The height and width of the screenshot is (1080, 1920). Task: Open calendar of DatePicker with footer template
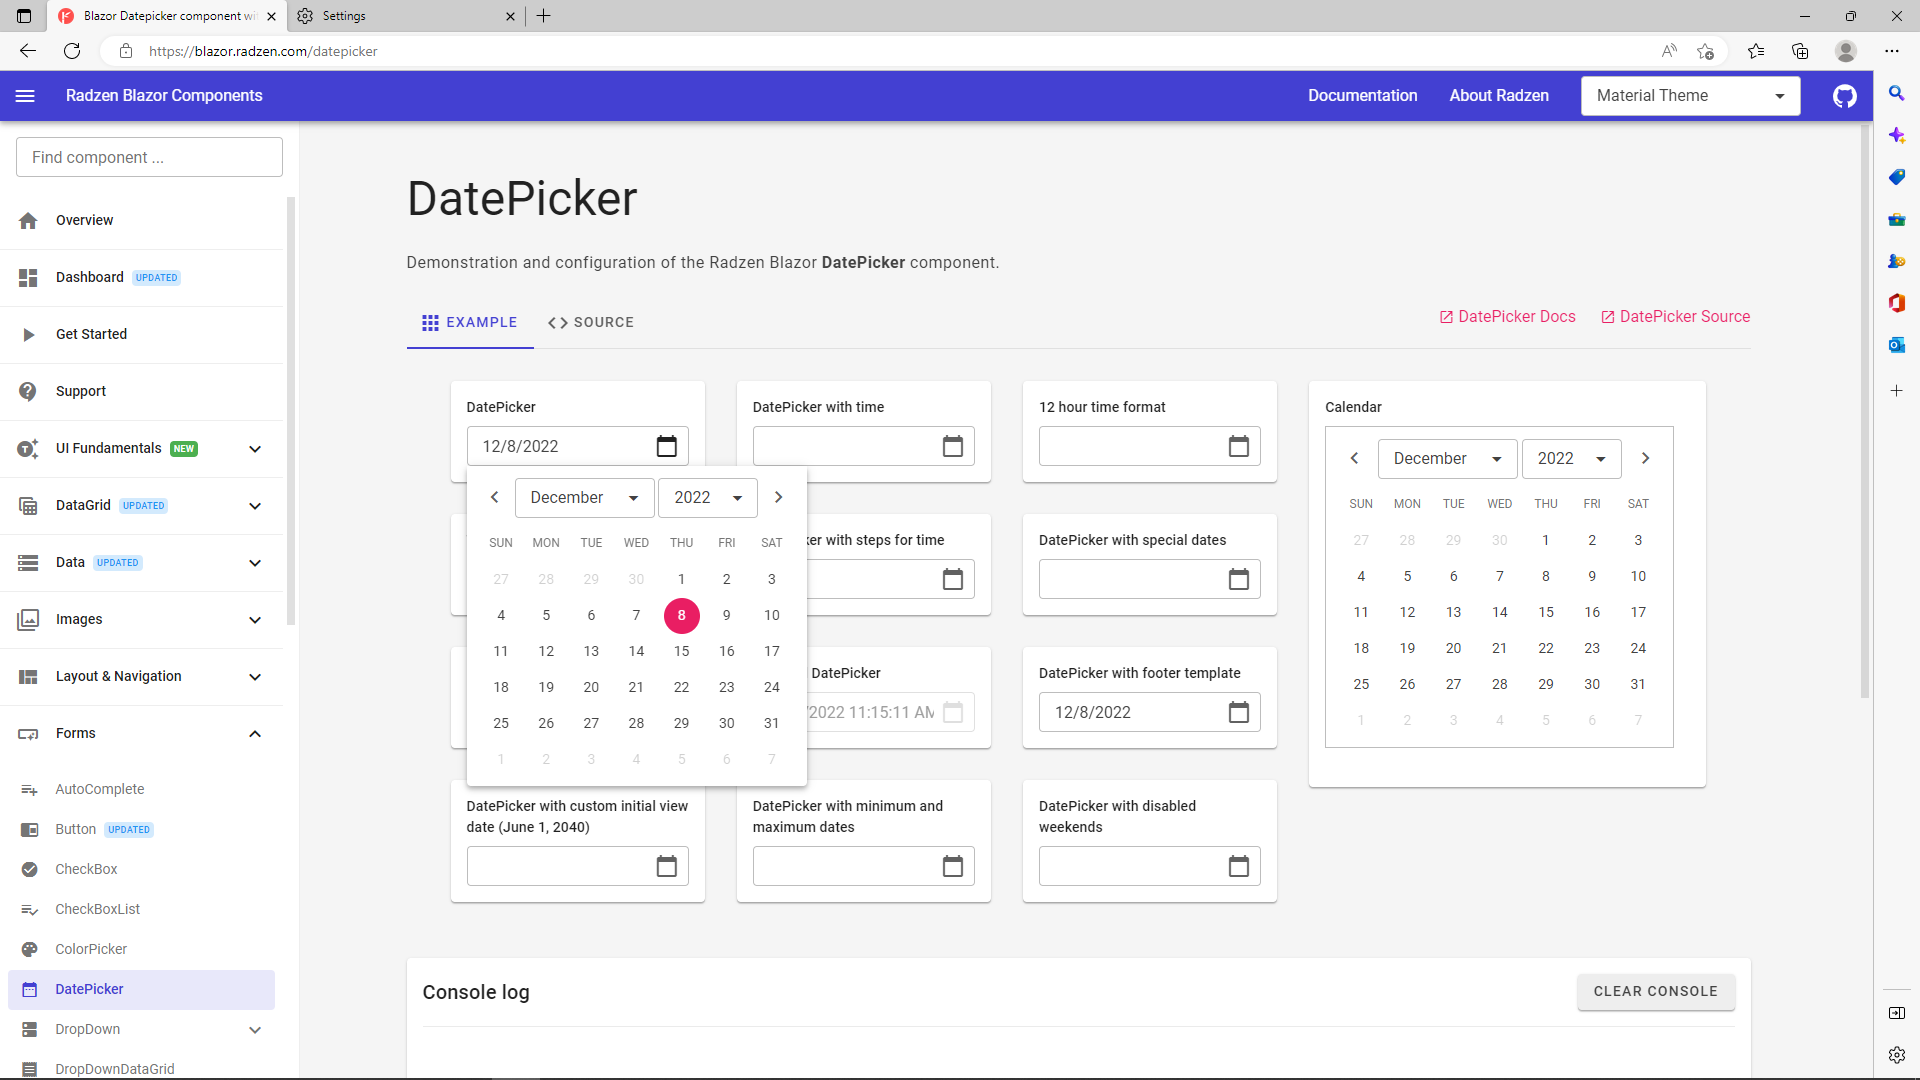coord(1239,712)
